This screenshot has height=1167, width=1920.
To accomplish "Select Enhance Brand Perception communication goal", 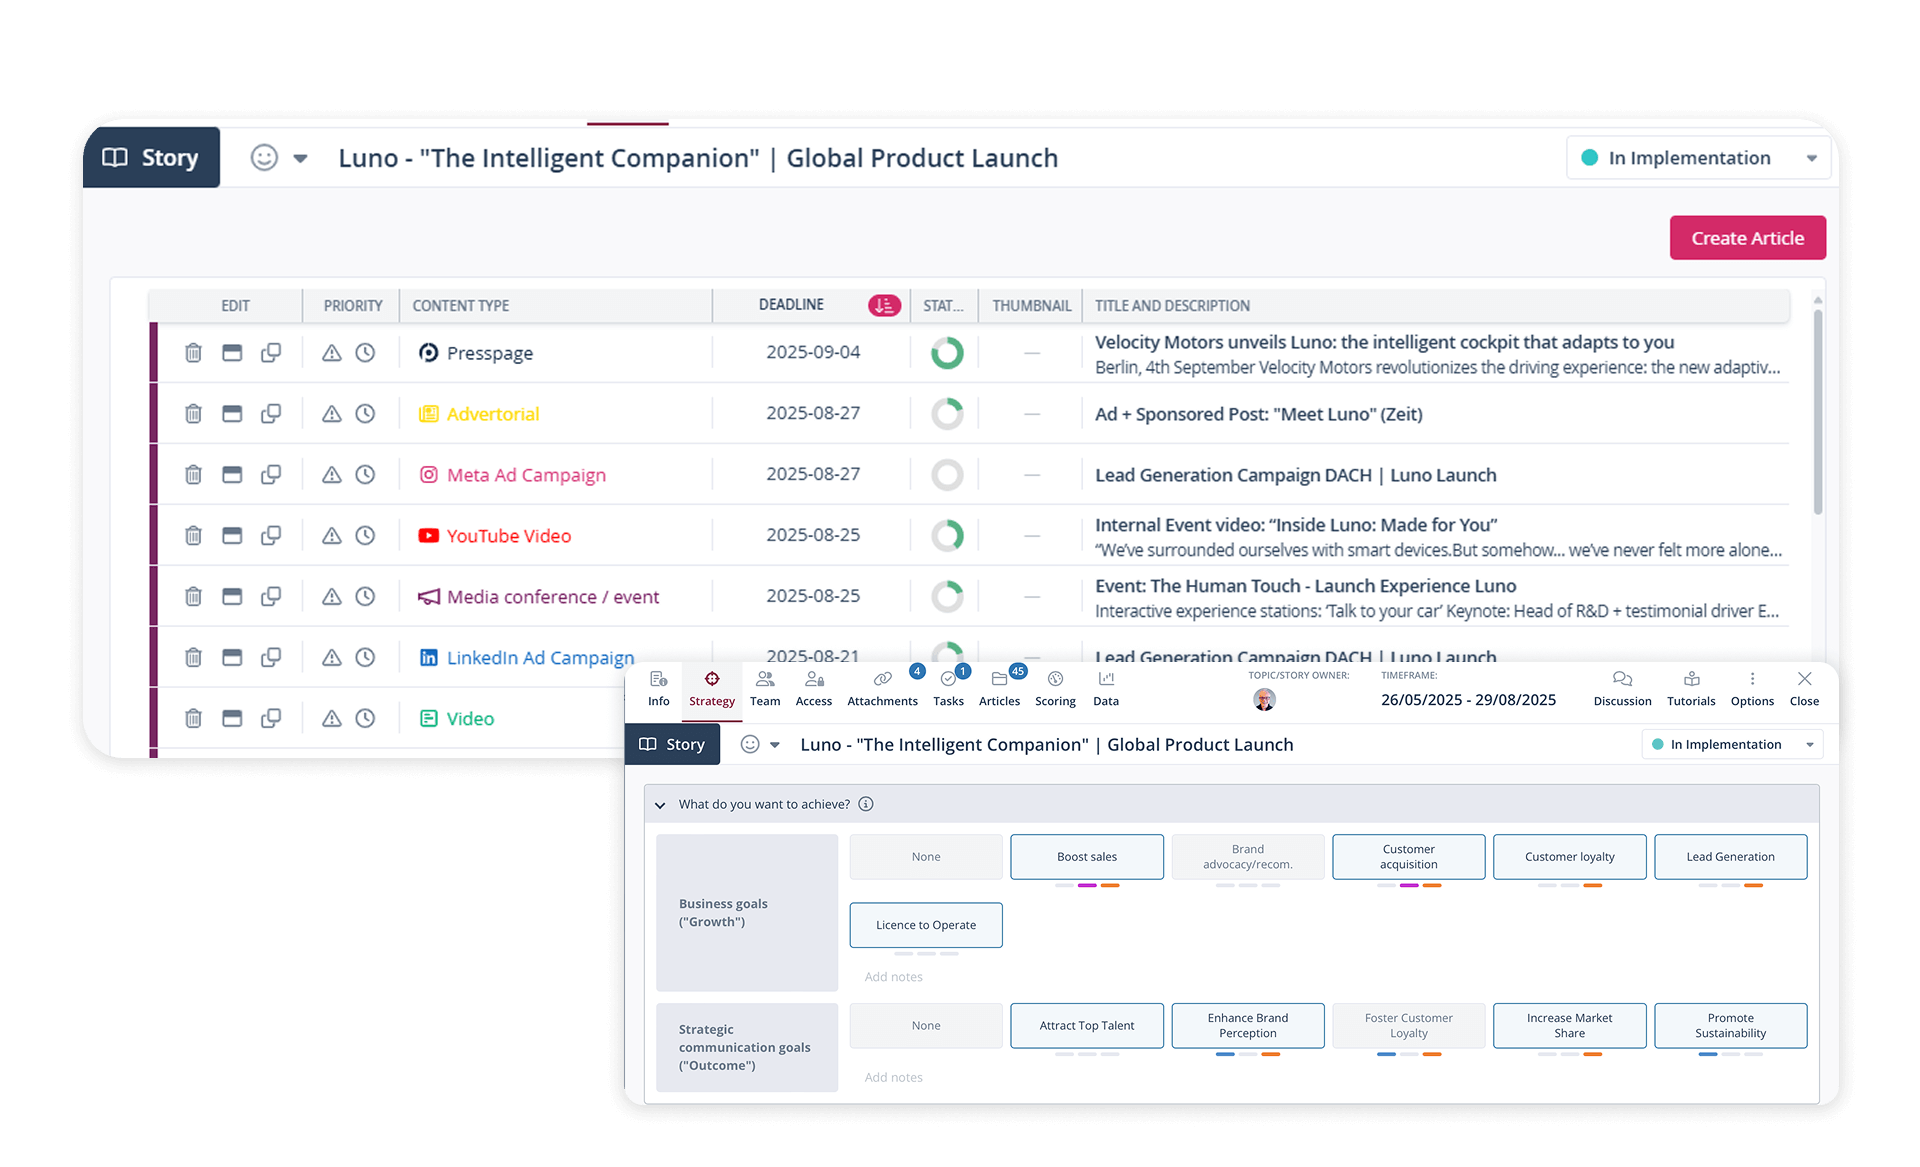I will pyautogui.click(x=1247, y=1026).
